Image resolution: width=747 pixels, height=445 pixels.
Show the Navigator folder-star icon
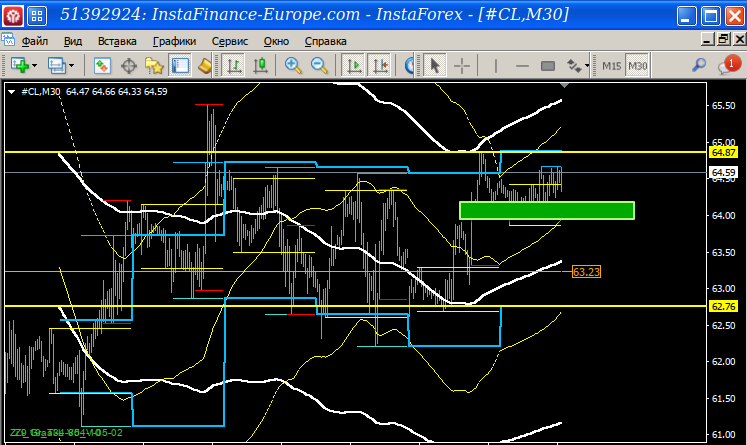point(154,65)
